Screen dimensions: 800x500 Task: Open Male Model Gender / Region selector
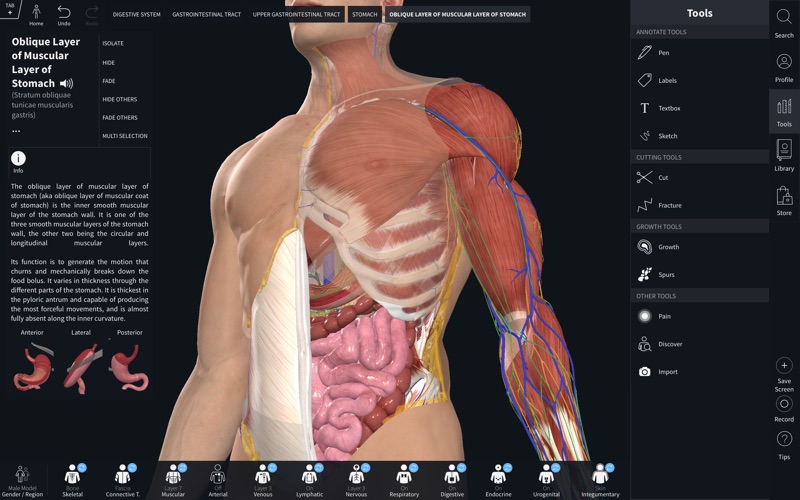22,481
